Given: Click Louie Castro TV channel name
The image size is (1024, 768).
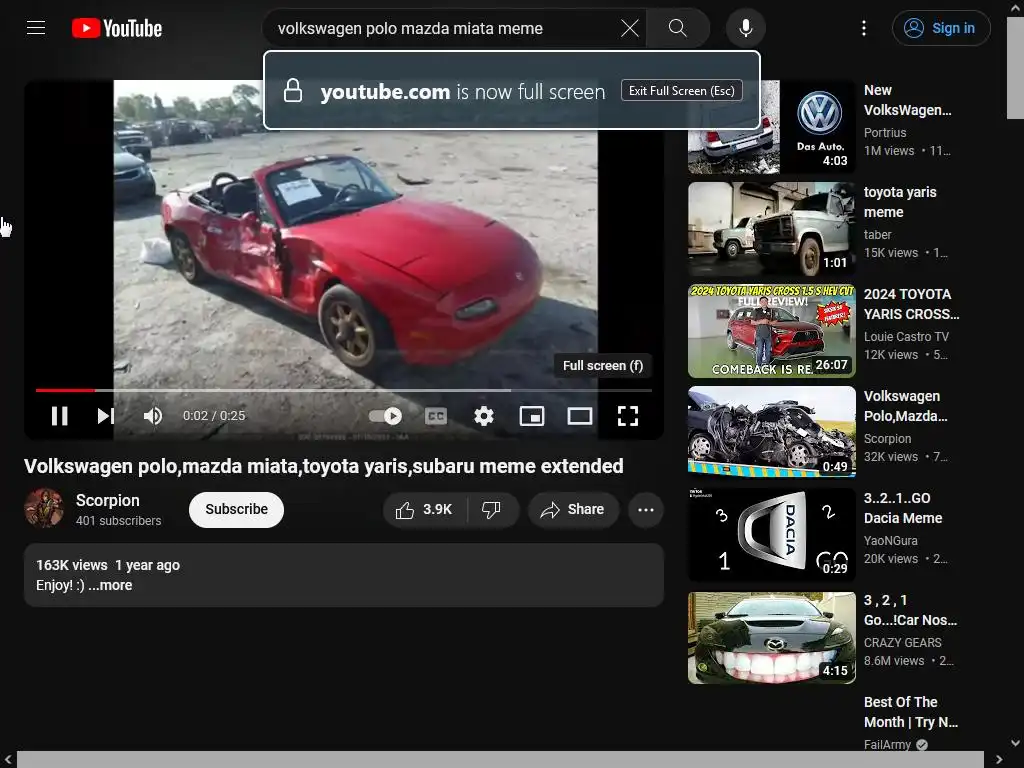Looking at the screenshot, I should (x=906, y=336).
